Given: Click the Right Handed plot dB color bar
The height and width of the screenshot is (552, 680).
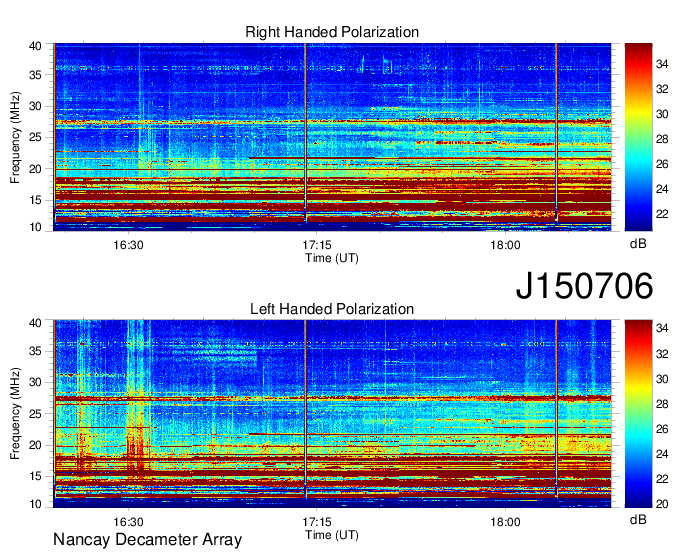Looking at the screenshot, I should 638,137.
